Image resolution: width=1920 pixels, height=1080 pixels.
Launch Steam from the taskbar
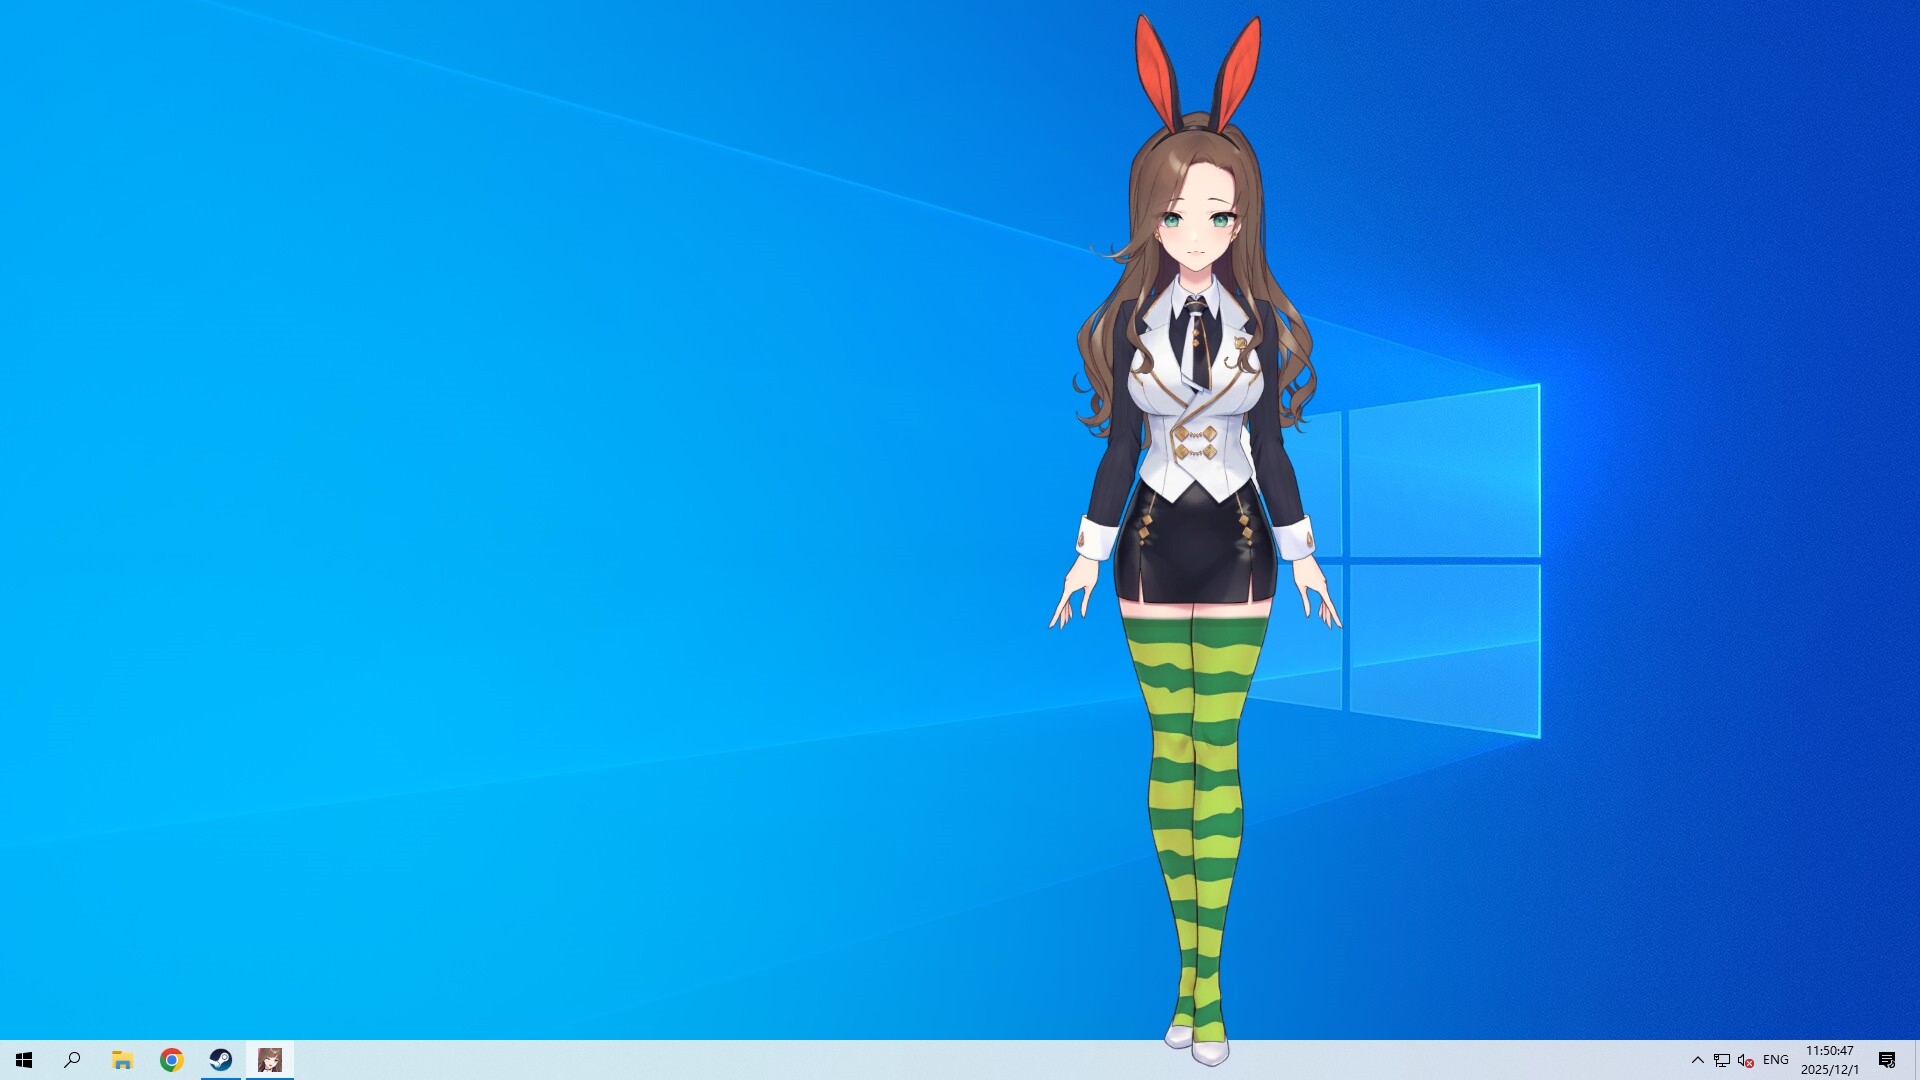[x=221, y=1059]
